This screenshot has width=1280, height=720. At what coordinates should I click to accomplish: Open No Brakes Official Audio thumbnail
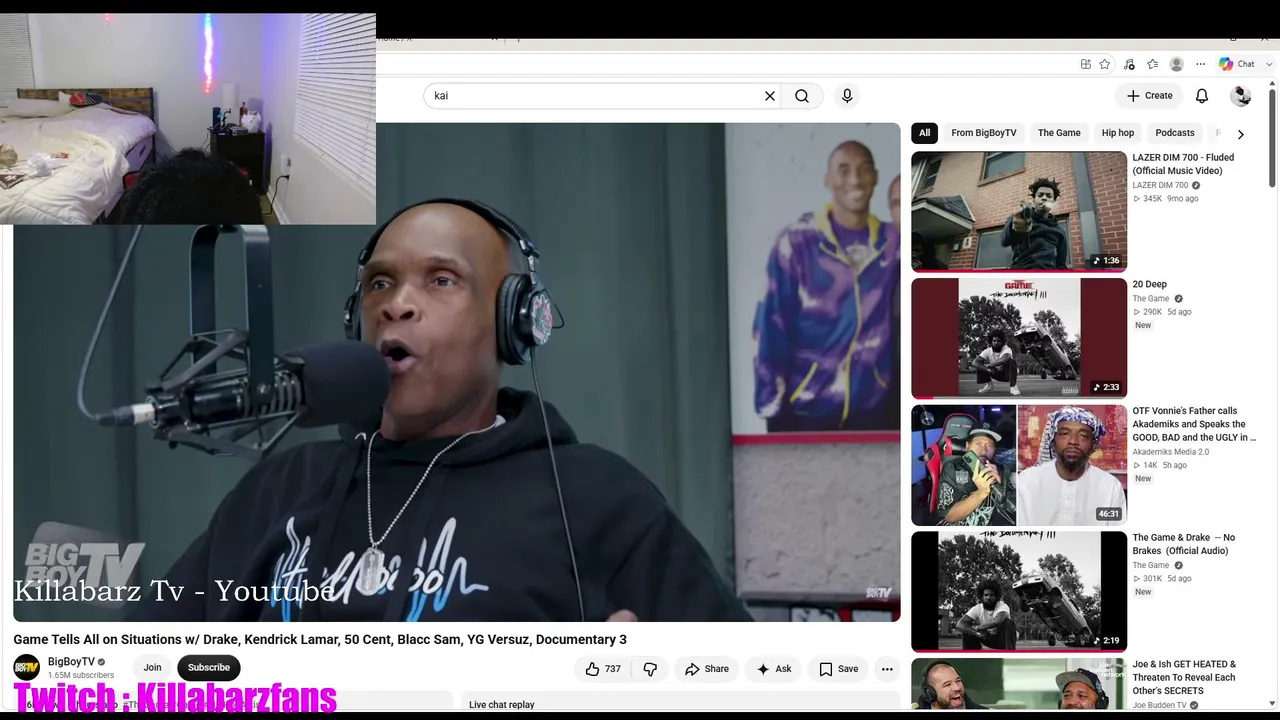(1019, 592)
